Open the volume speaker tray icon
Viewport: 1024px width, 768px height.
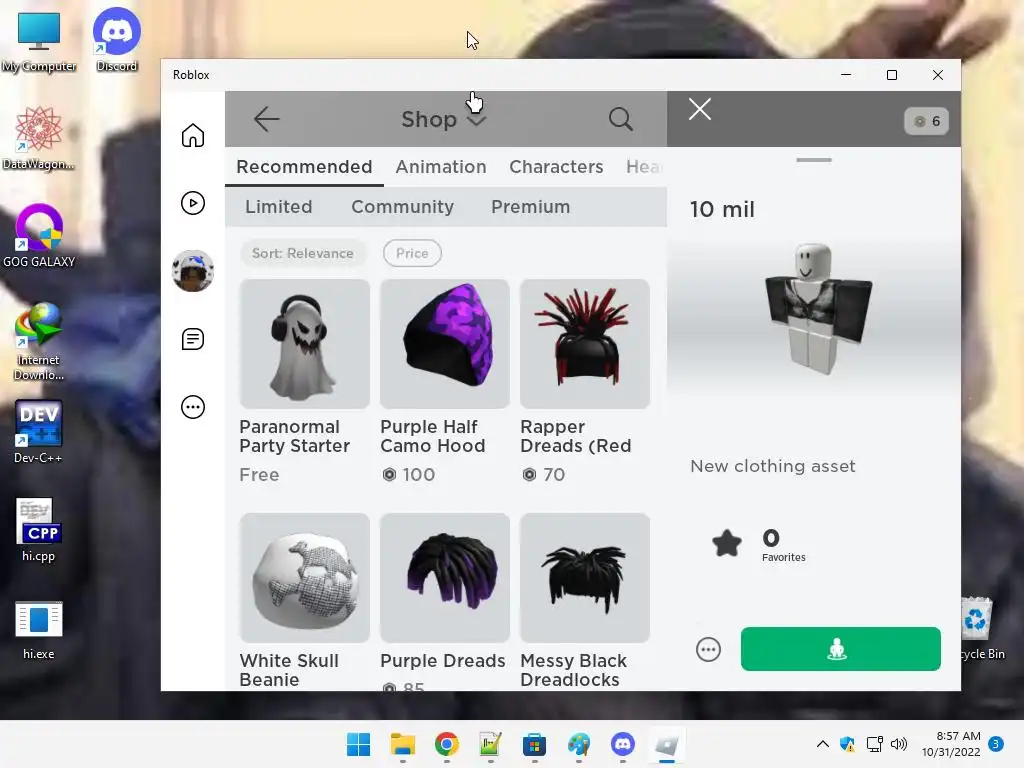pos(899,744)
